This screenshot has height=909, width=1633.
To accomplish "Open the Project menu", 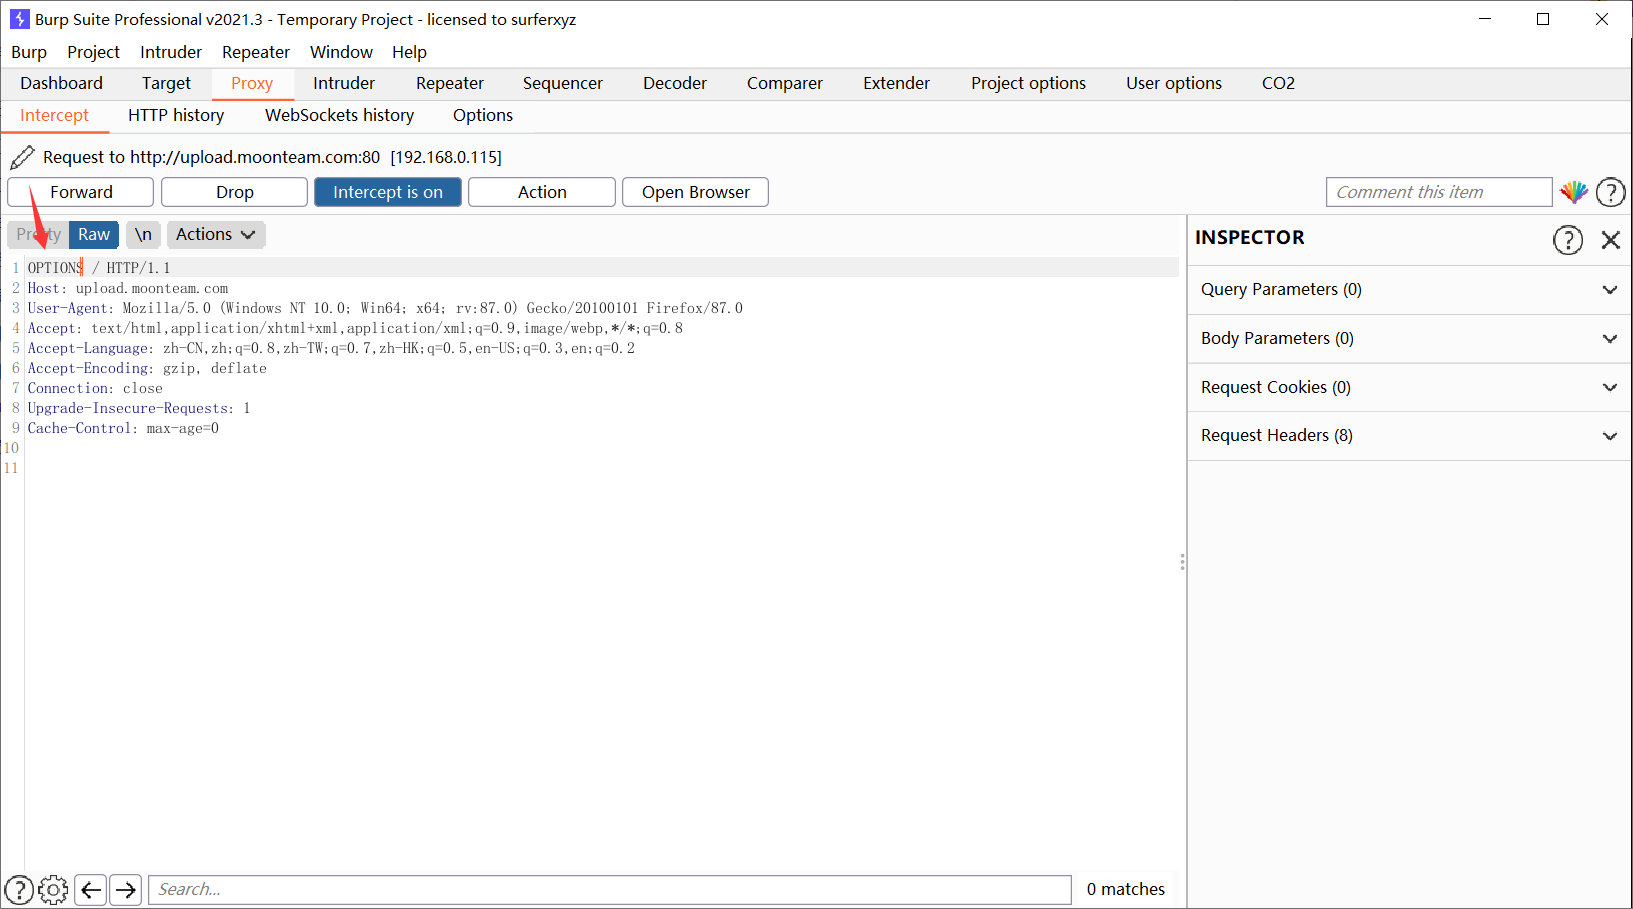I will 93,52.
